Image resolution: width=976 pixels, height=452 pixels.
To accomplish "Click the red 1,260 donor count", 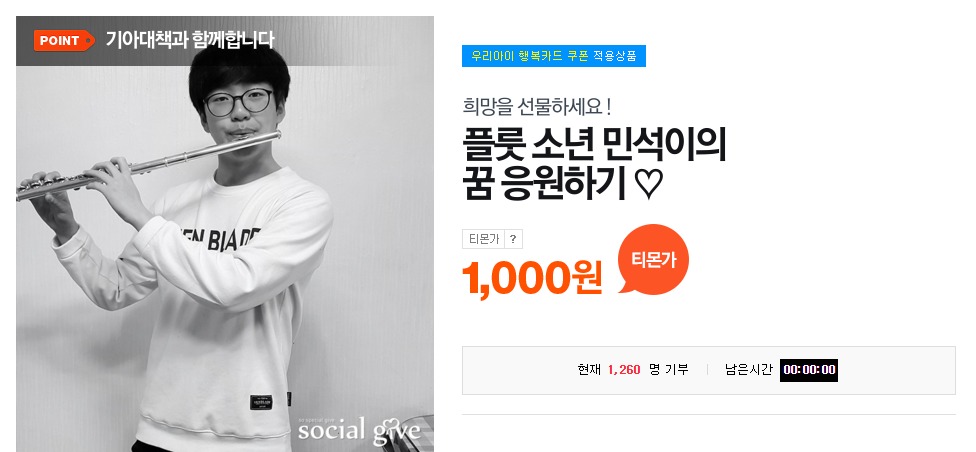I will [624, 370].
